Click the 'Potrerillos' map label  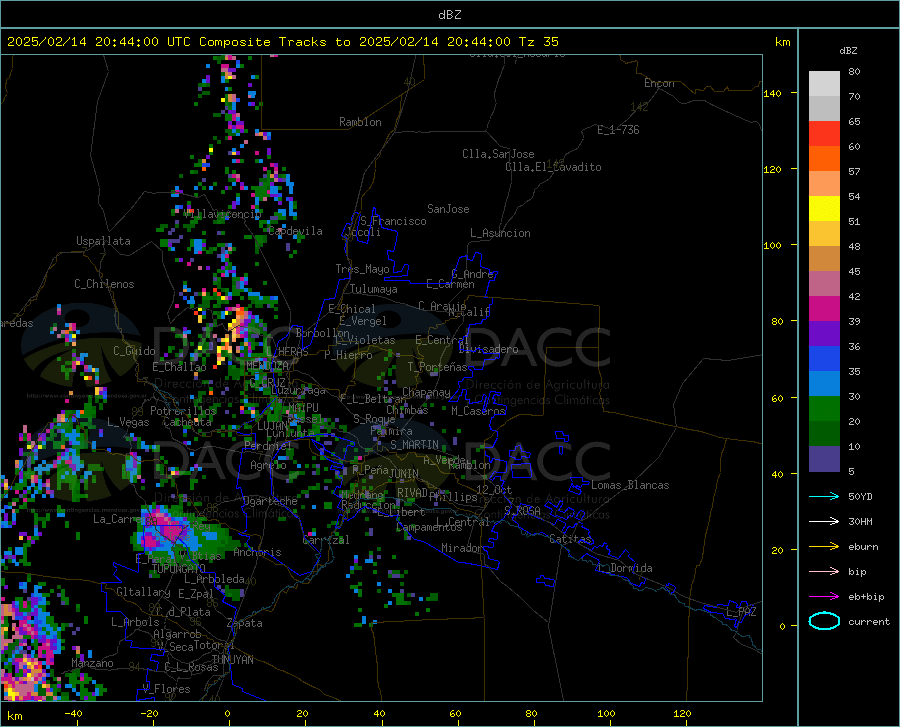183,411
